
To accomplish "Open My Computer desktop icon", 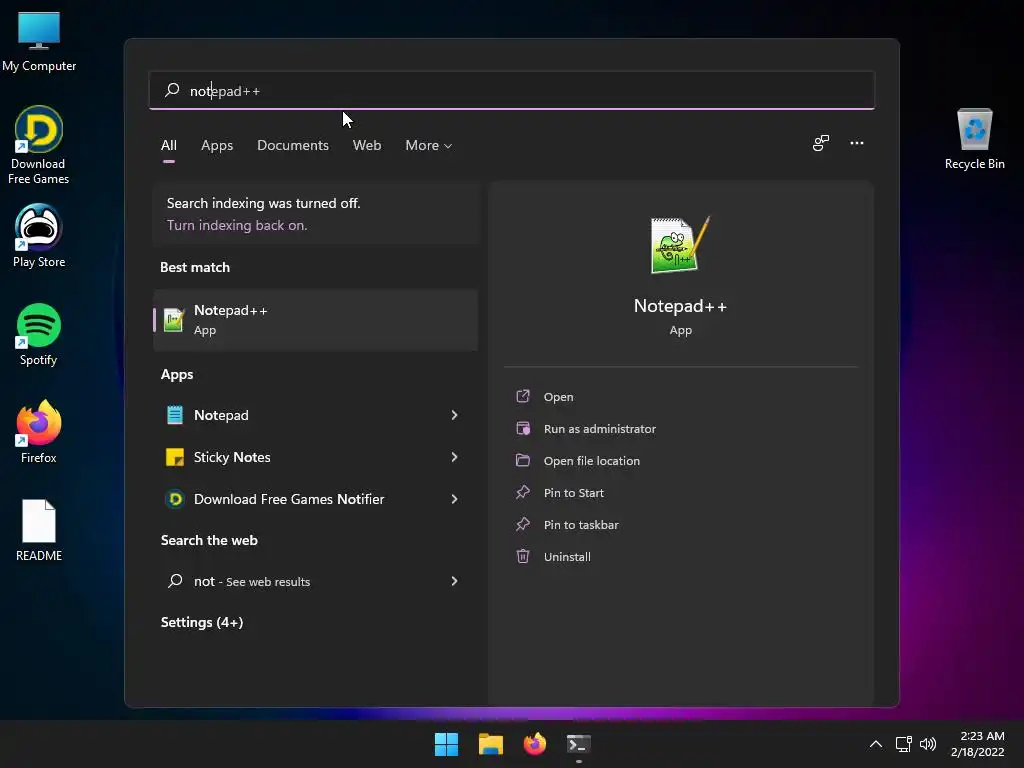I will pos(39,40).
